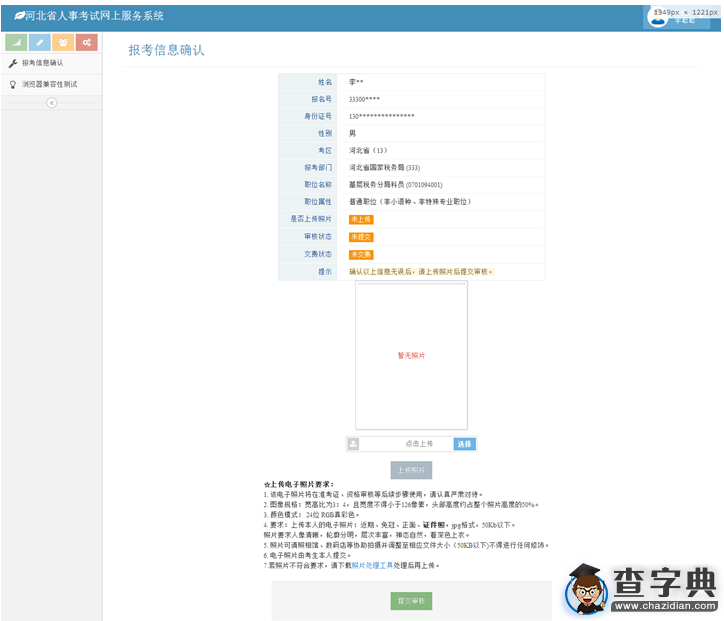Click the 未上传 status badge

(x=361, y=219)
